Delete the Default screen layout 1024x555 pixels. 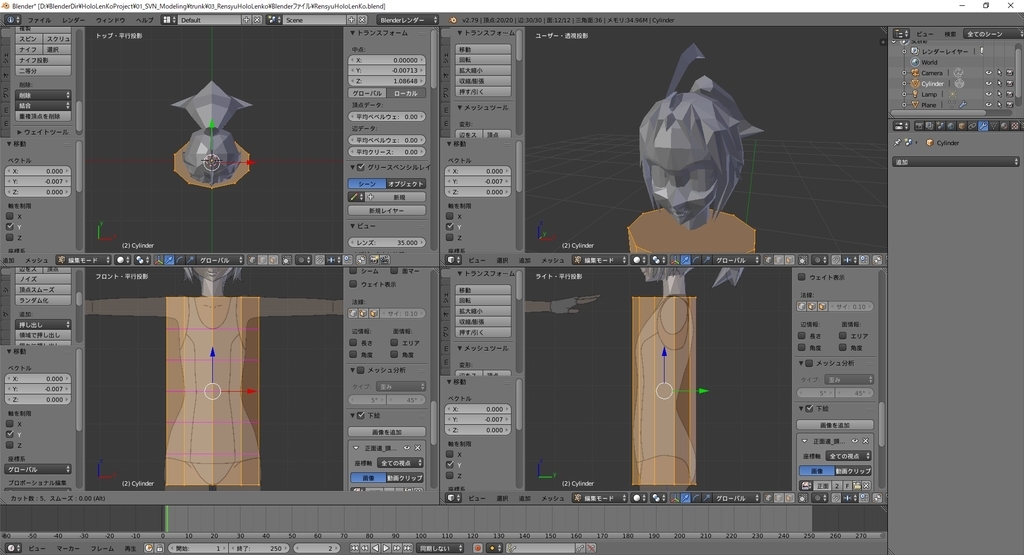point(257,20)
